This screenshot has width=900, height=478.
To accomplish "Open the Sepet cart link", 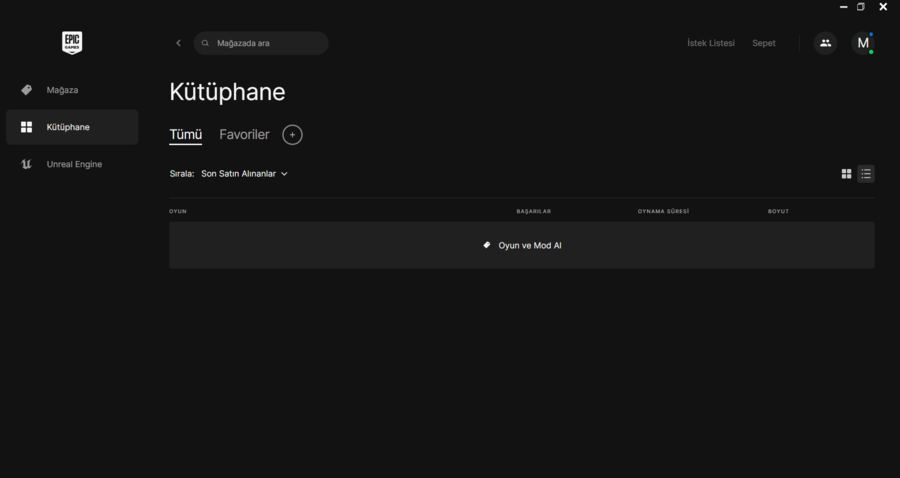I will (x=764, y=43).
